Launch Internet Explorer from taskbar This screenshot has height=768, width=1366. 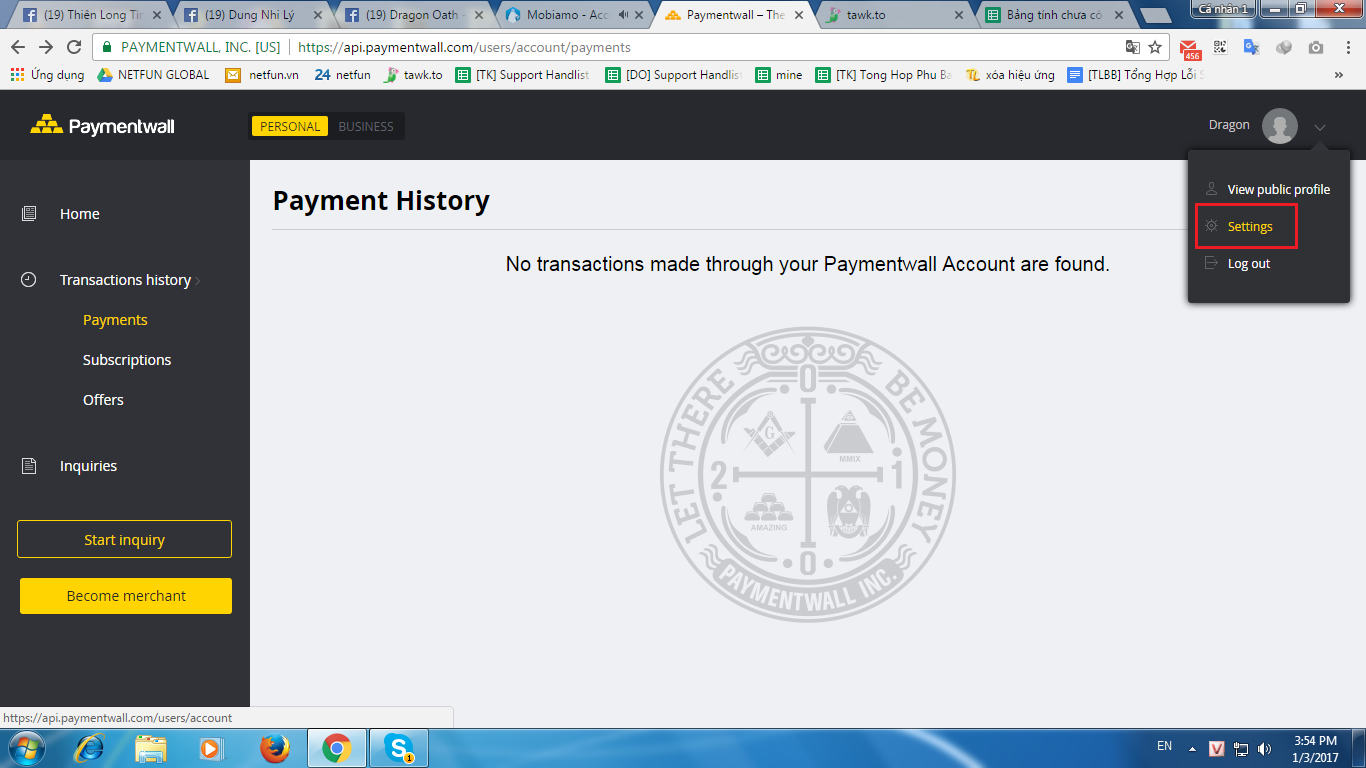pyautogui.click(x=91, y=748)
